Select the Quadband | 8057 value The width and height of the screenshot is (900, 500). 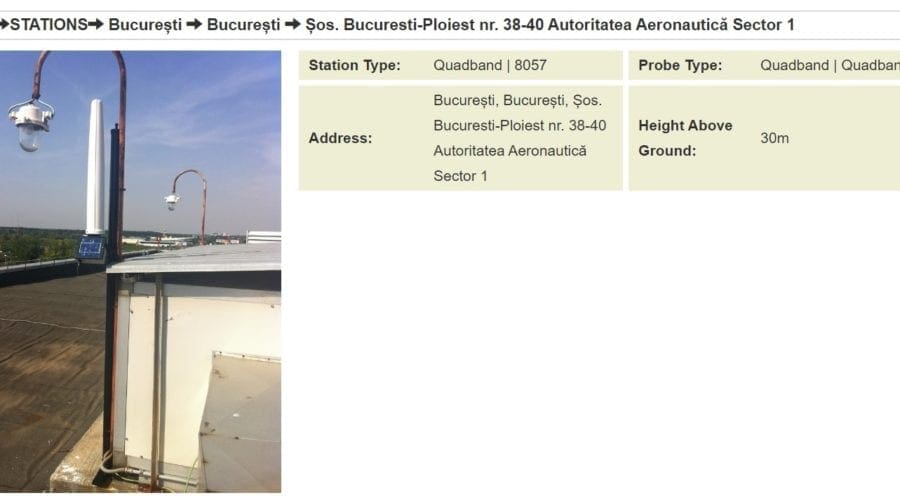click(x=490, y=65)
